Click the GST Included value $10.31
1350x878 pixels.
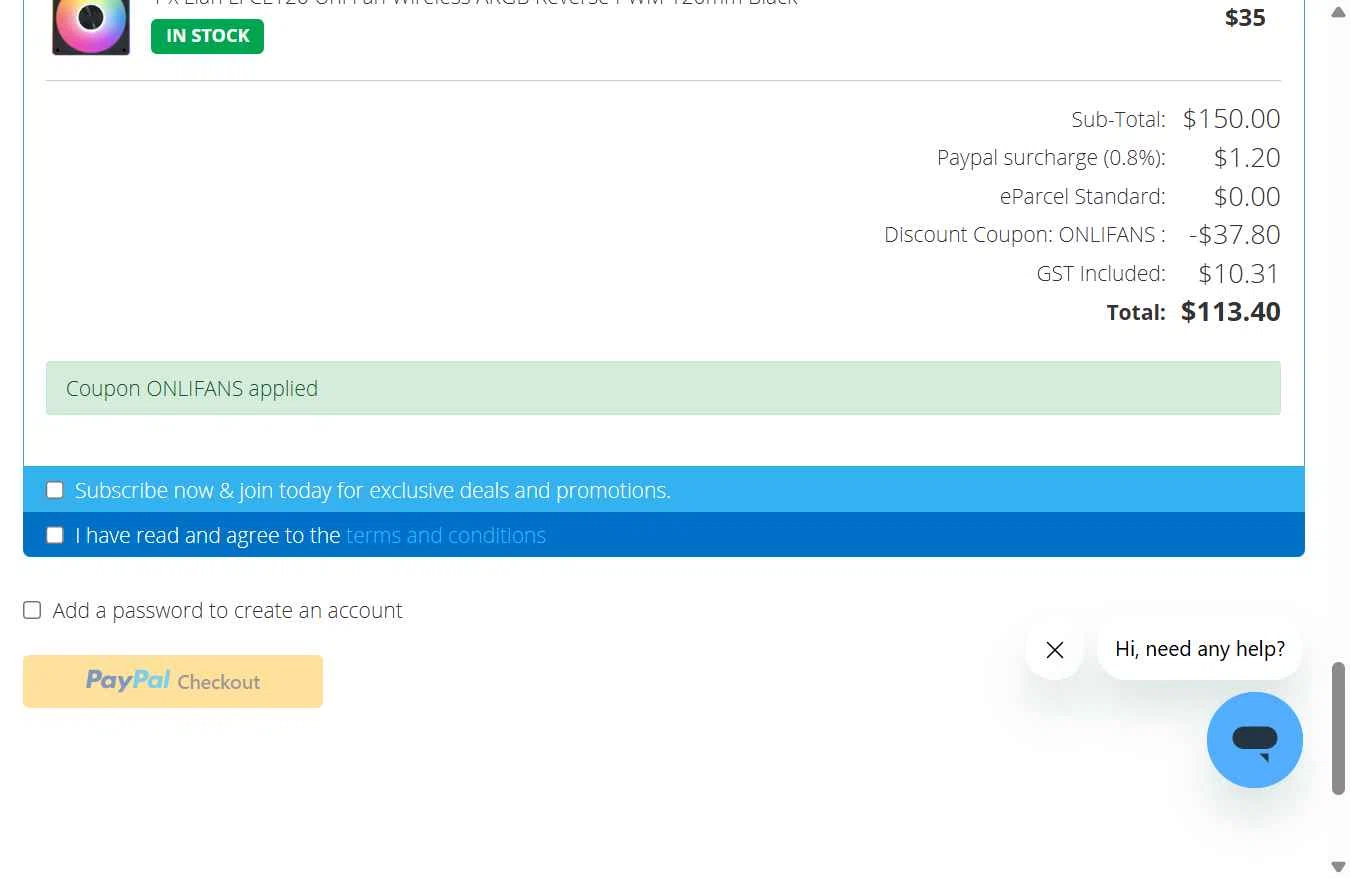coord(1239,273)
